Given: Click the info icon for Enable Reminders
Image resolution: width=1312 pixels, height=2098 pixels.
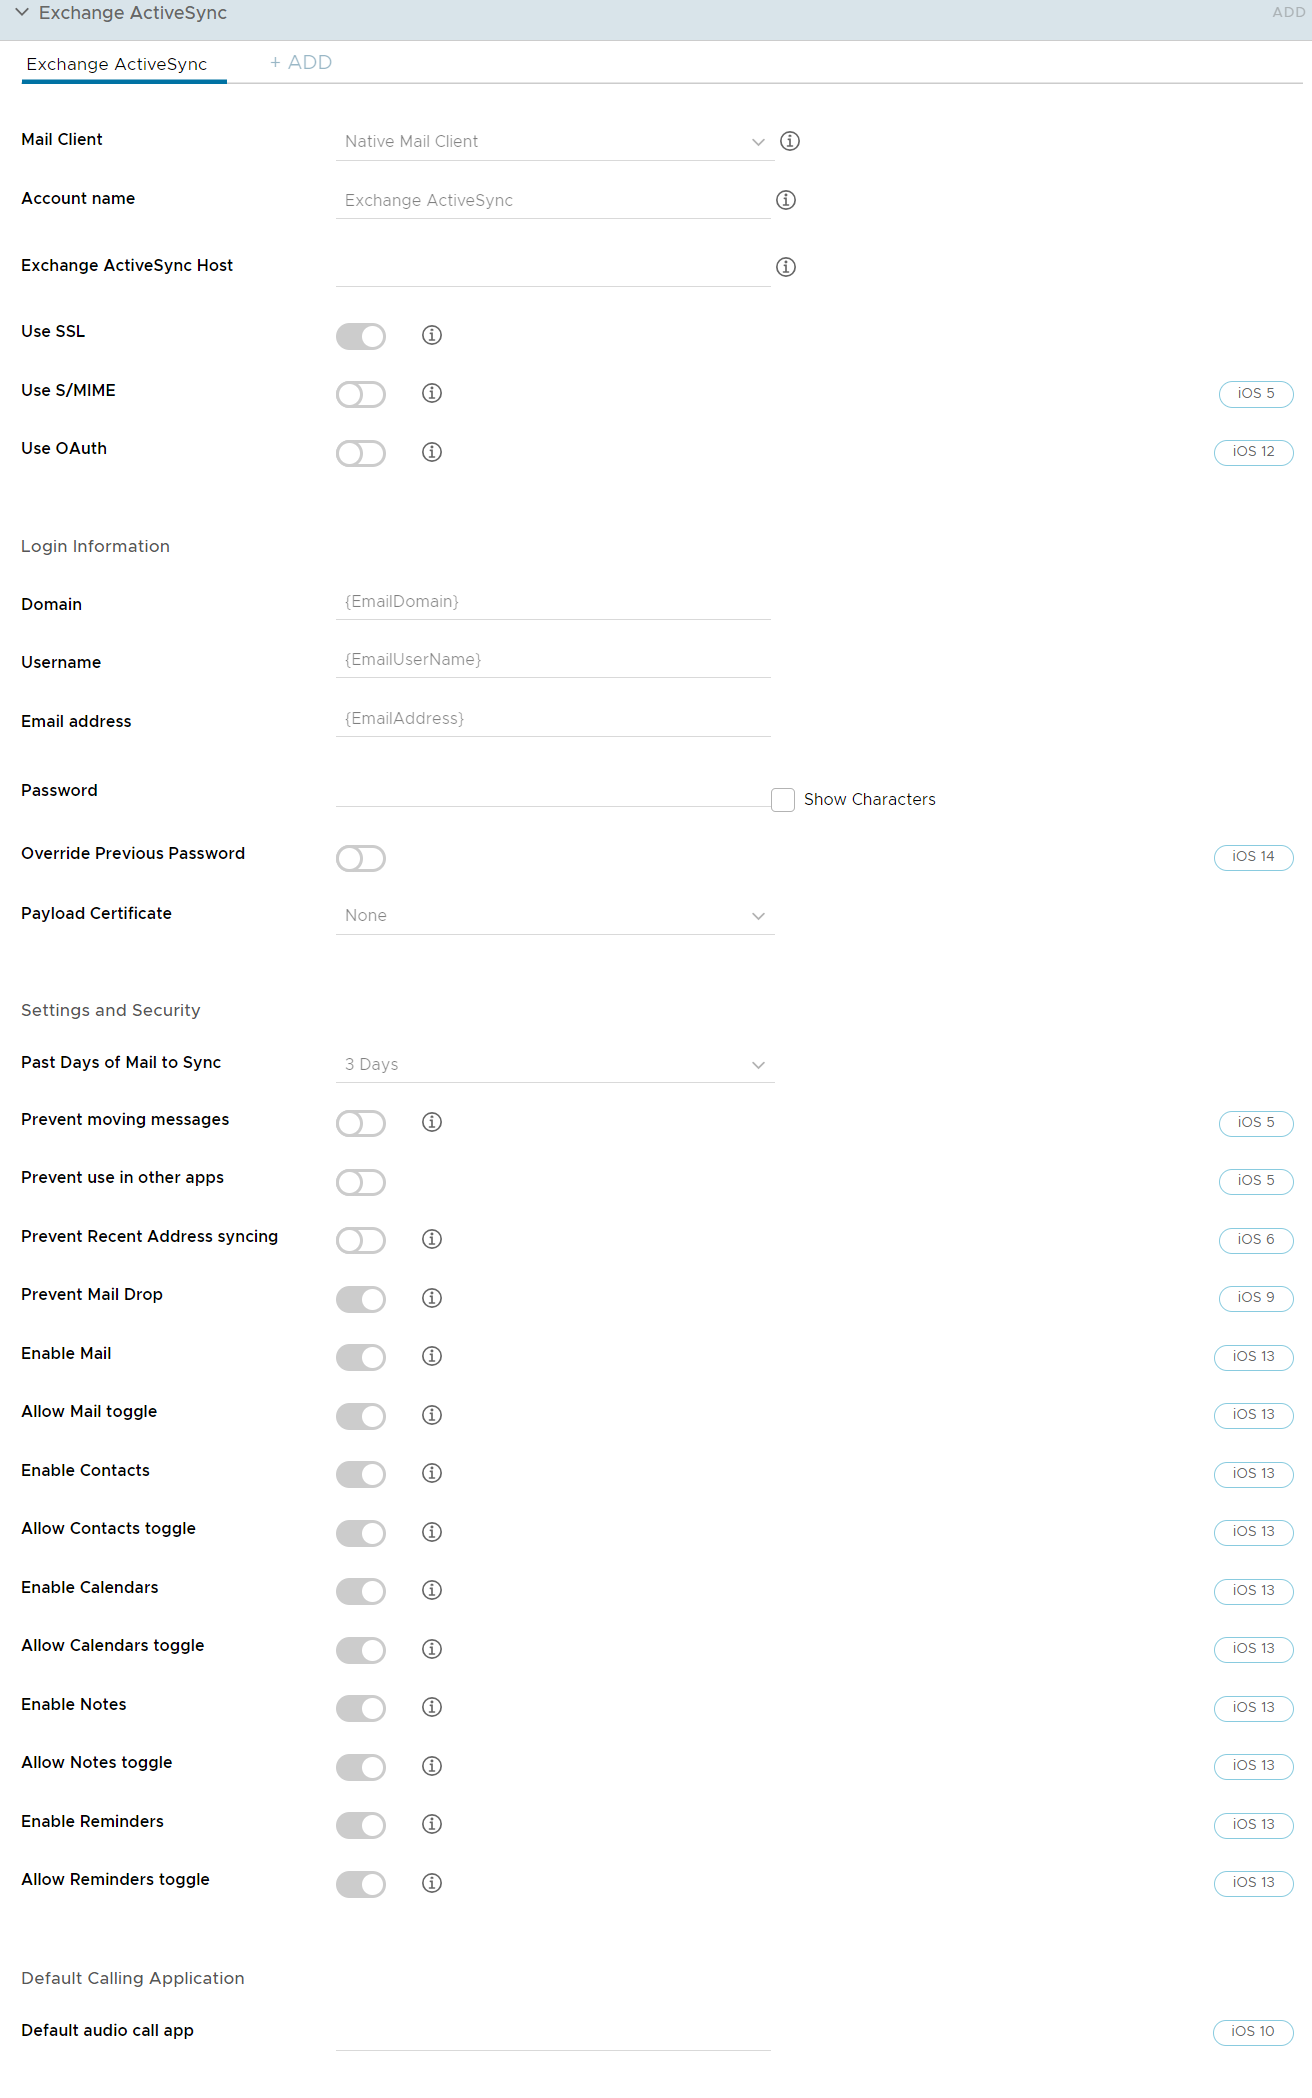Looking at the screenshot, I should point(432,1824).
